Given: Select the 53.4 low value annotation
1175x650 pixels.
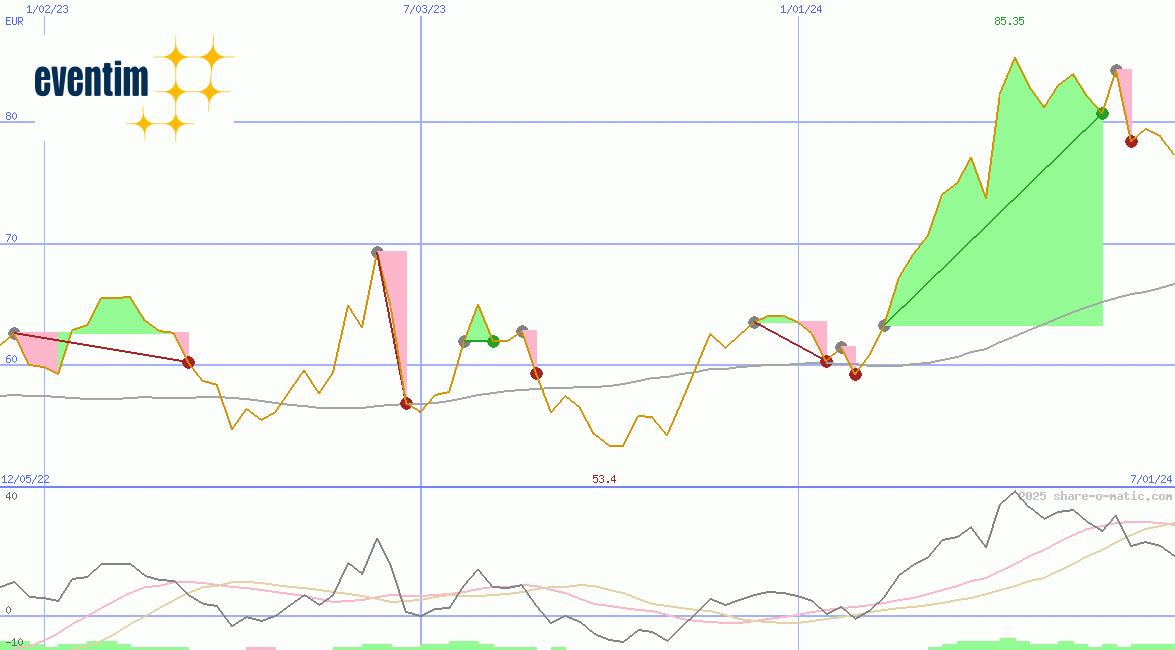Looking at the screenshot, I should (602, 478).
